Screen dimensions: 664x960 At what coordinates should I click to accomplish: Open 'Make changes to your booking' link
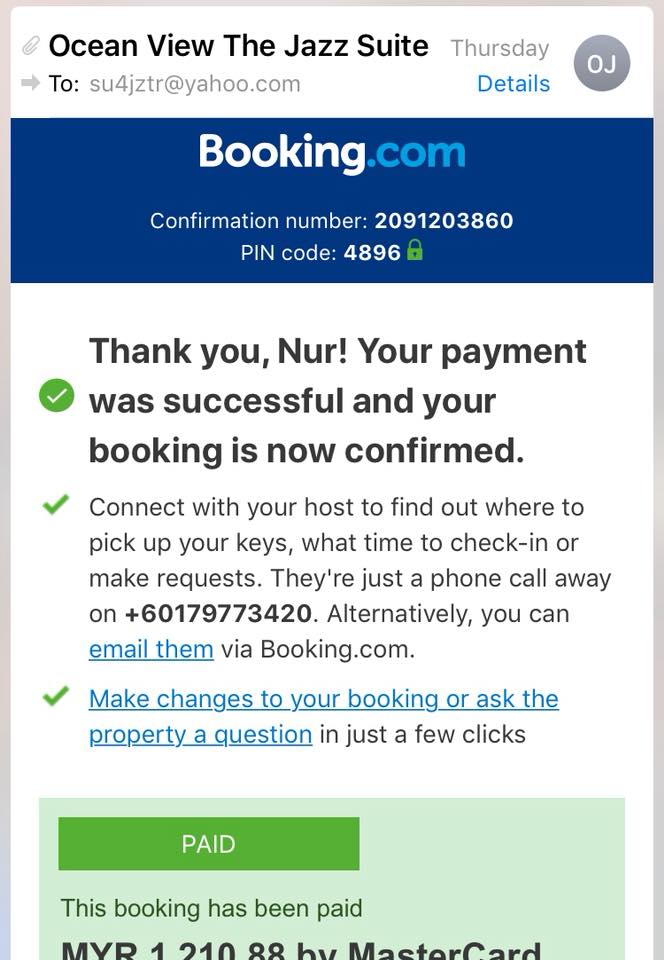323,699
